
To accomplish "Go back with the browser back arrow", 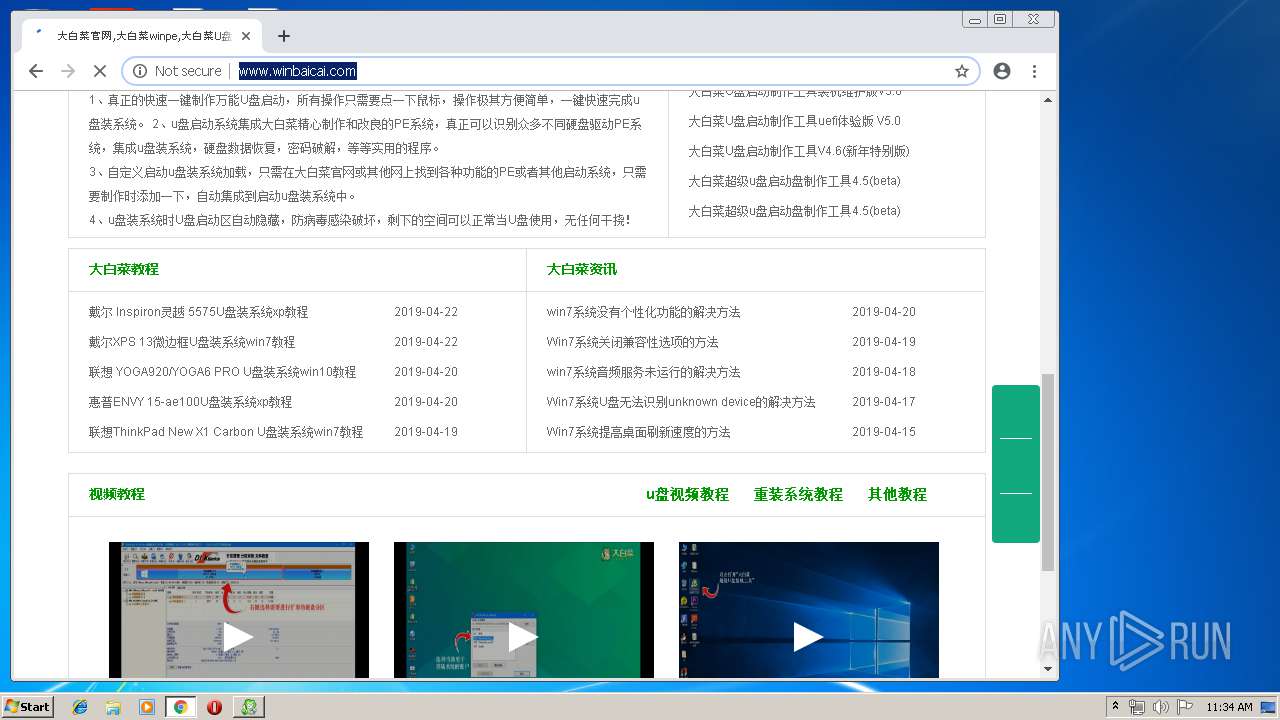I will point(36,71).
